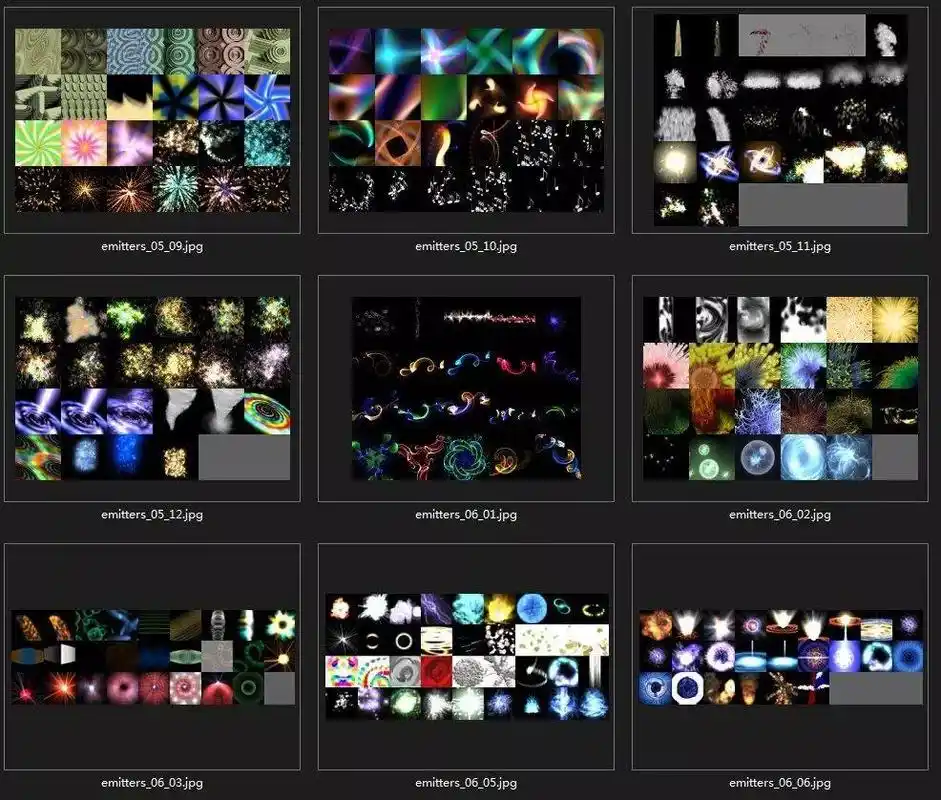Screen dimensions: 941x800
Task: Select the emitters_06_05.jpg filename label
Action: [x=466, y=782]
